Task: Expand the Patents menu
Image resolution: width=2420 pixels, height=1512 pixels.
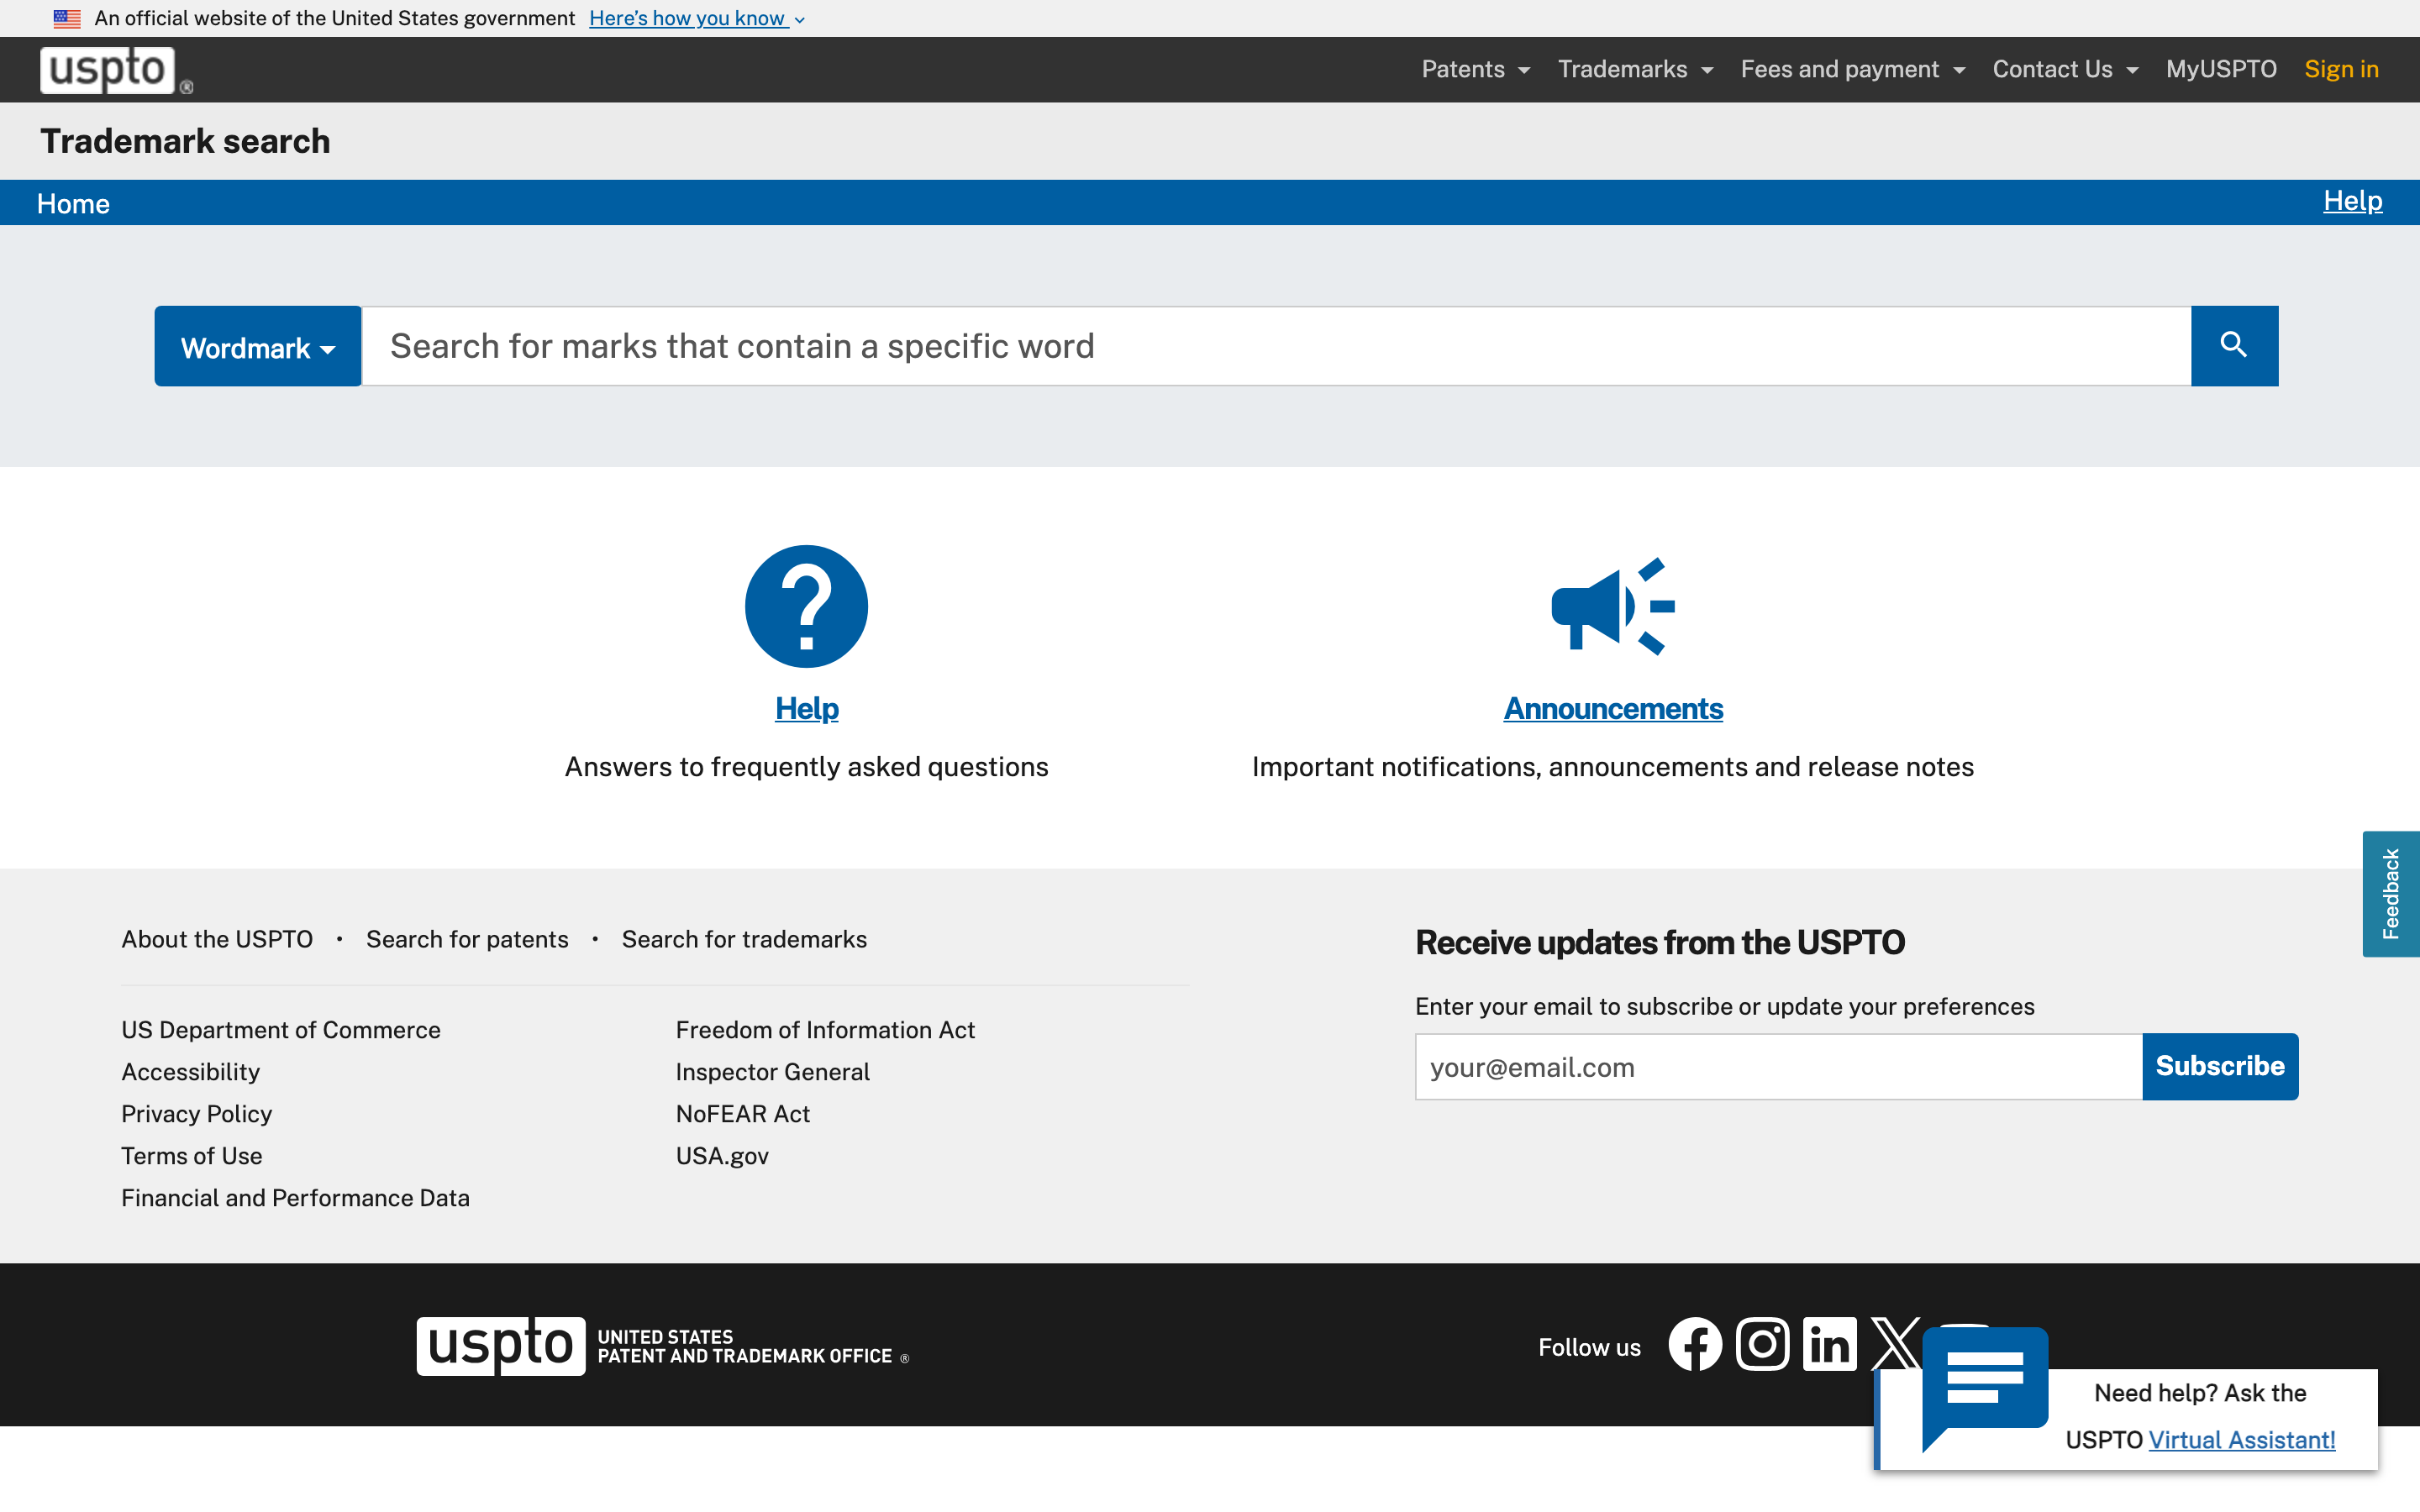Action: [x=1476, y=69]
